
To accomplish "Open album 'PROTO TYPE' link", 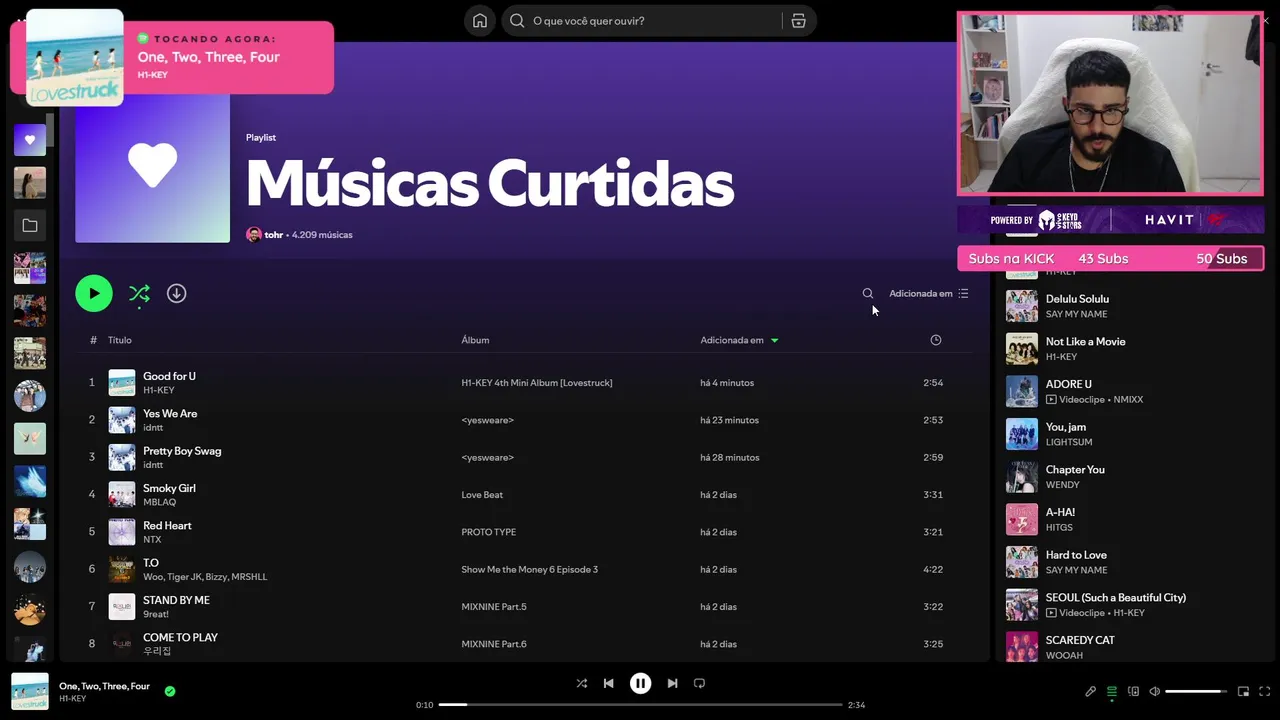I will tap(489, 532).
